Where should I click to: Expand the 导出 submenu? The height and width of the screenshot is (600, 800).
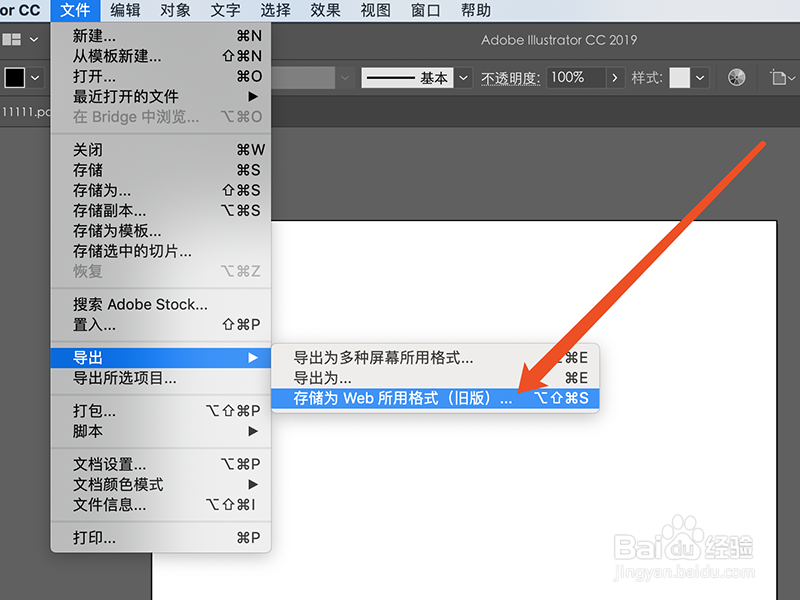point(161,358)
